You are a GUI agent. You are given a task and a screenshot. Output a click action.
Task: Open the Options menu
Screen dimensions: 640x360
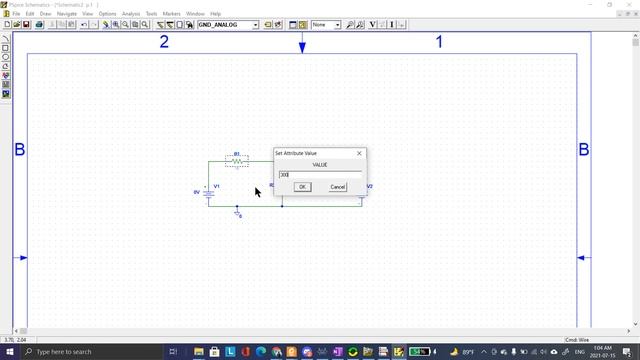click(x=107, y=14)
